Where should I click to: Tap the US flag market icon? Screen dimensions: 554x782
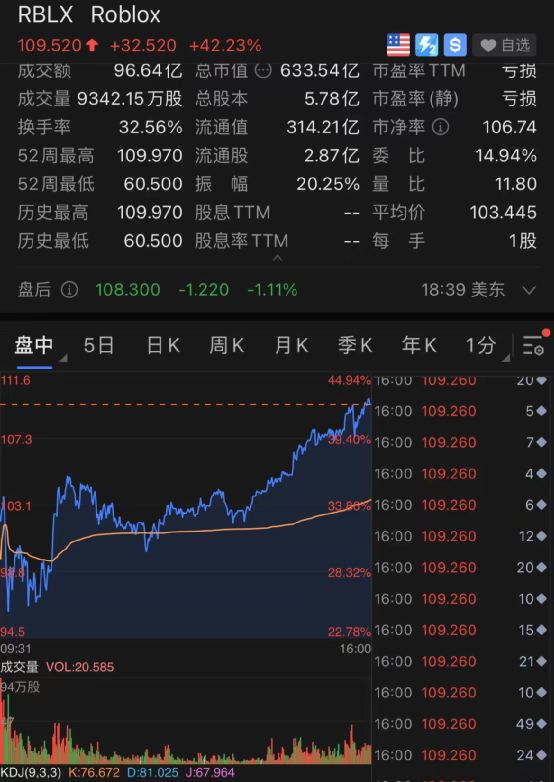click(398, 45)
